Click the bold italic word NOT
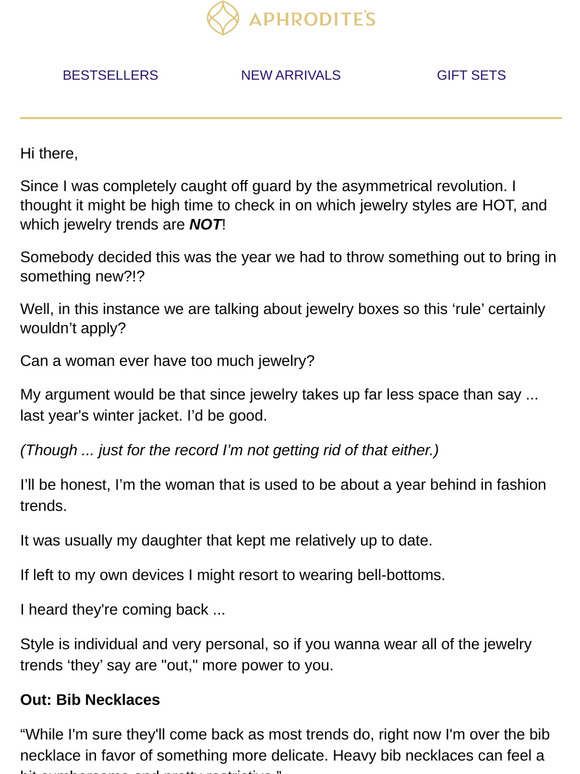 (x=205, y=225)
